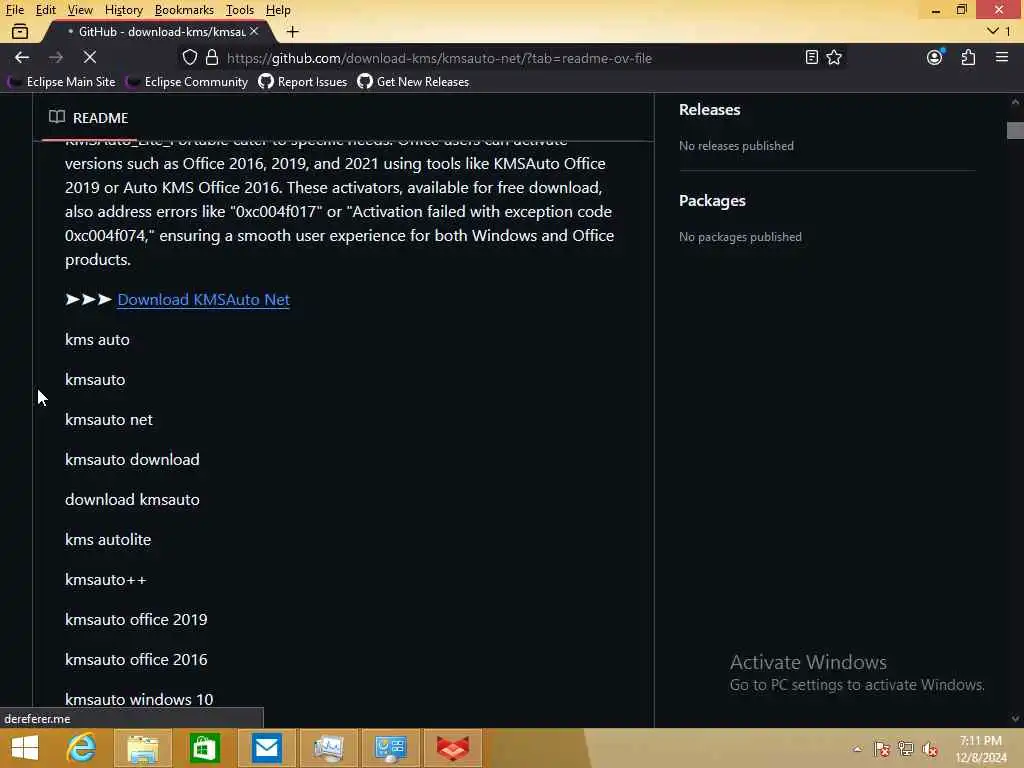1024x768 pixels.
Task: Open the taskbar clock and date
Action: (981, 749)
